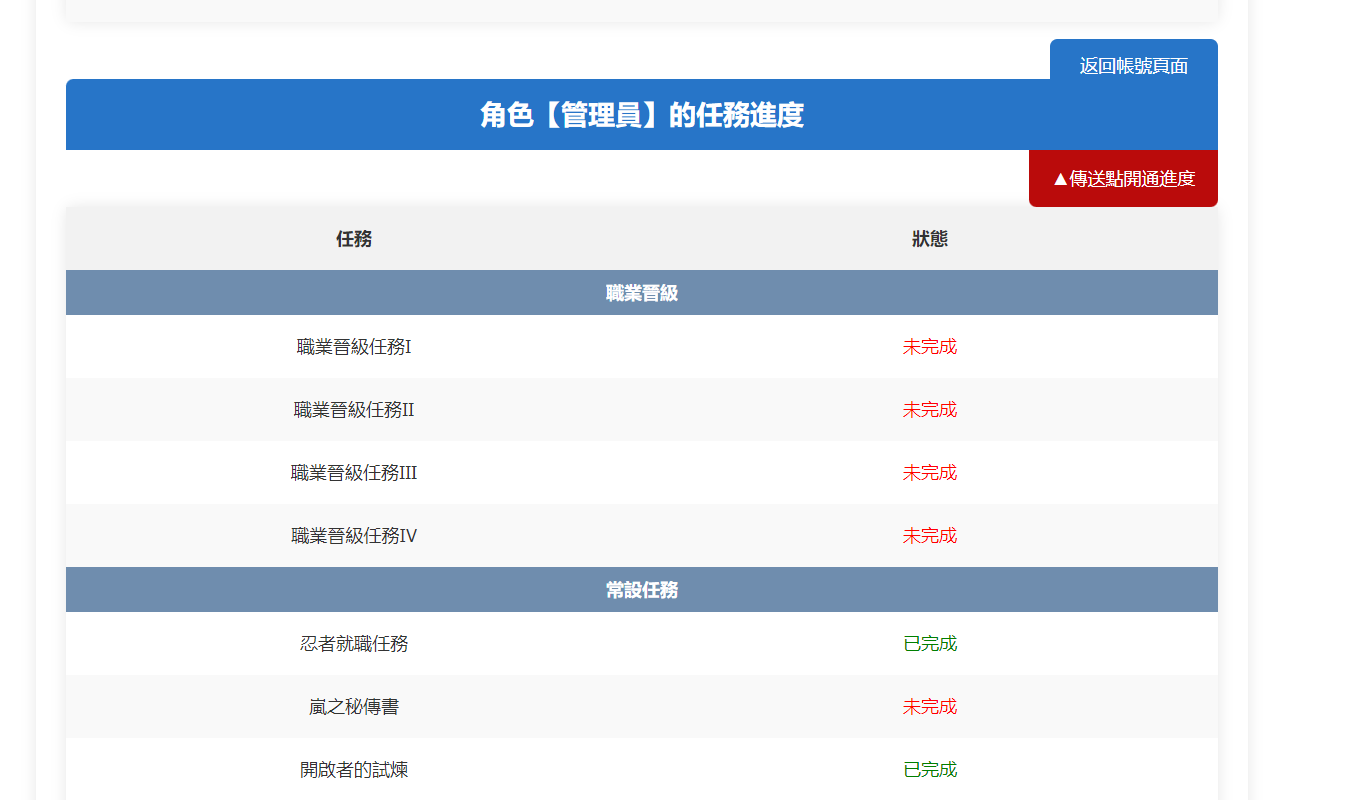Select the page heading 角色【管理員】的任務進度
Image resolution: width=1347 pixels, height=800 pixels.
click(642, 115)
